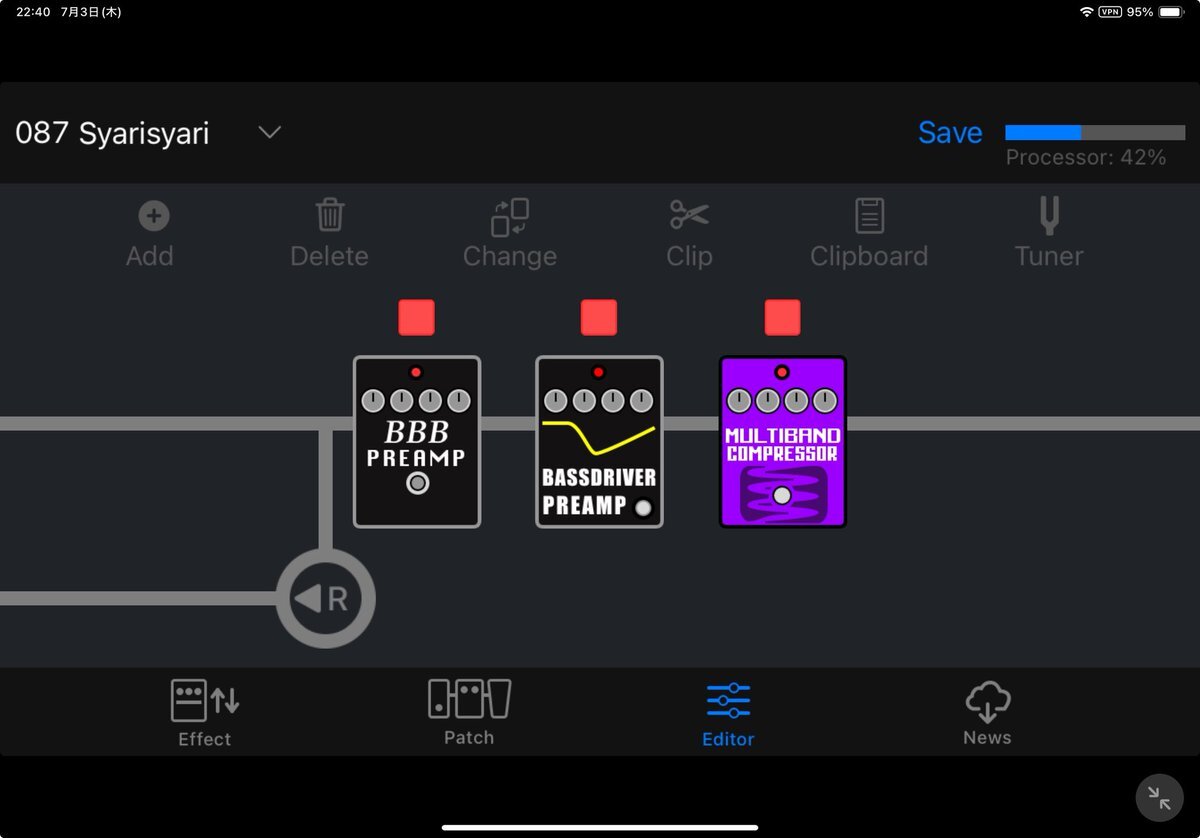Click the Multiband Compressor footswitch

(782, 496)
